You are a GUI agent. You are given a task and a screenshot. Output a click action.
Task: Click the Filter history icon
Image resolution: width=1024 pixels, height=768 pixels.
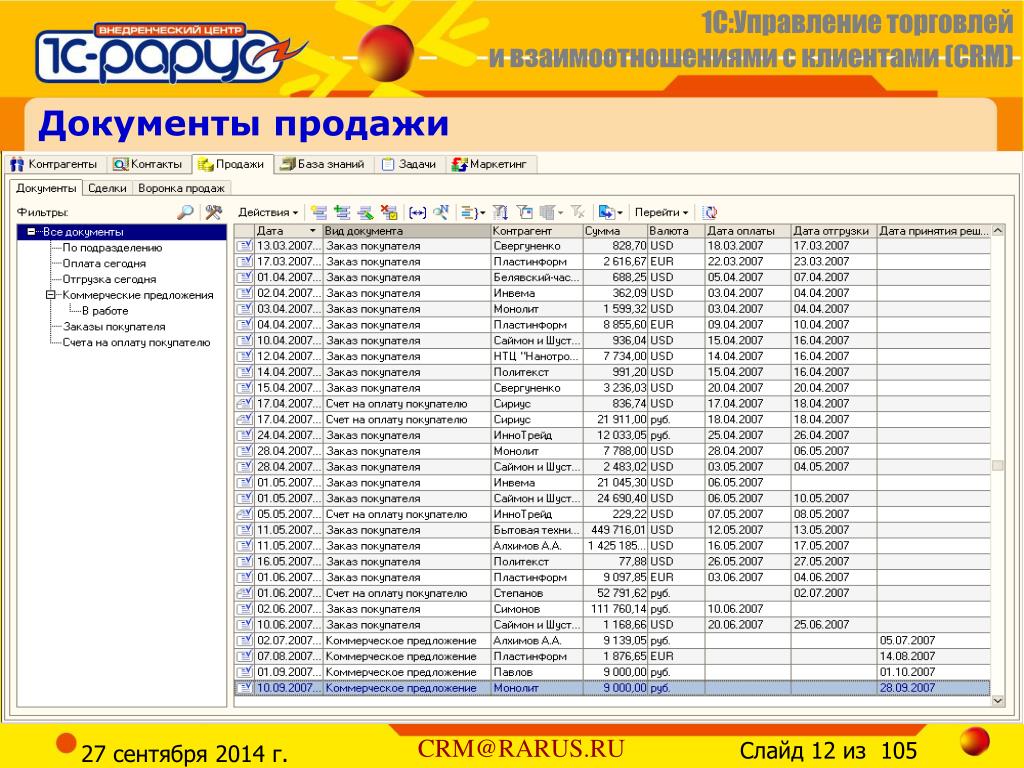coord(547,212)
